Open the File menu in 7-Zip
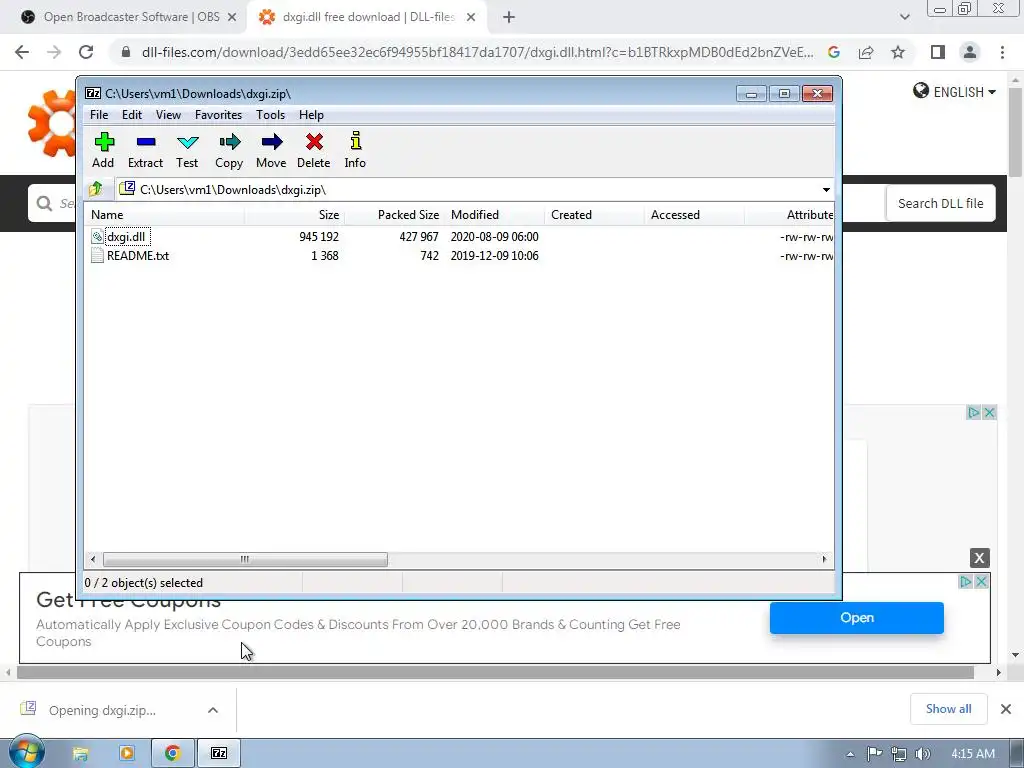 [99, 115]
